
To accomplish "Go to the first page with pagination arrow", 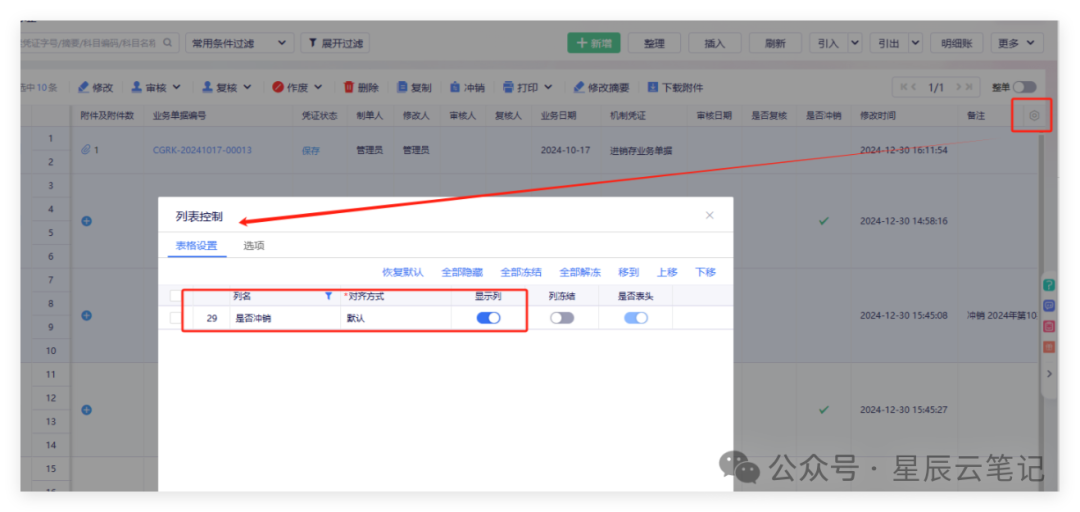I will click(904, 87).
